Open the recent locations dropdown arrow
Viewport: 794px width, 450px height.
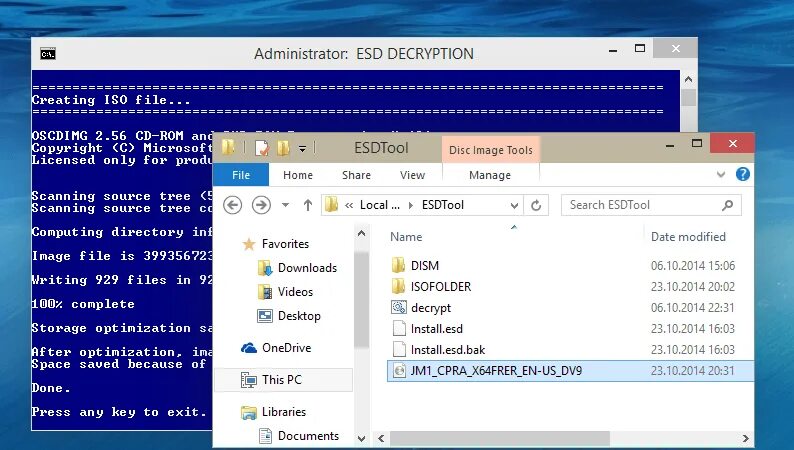click(x=286, y=205)
